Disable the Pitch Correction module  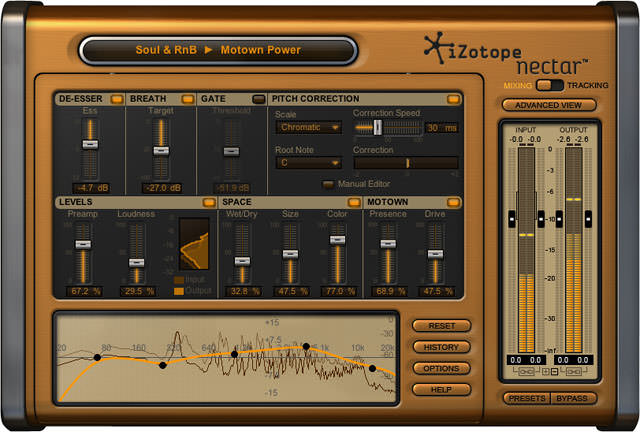tap(453, 99)
